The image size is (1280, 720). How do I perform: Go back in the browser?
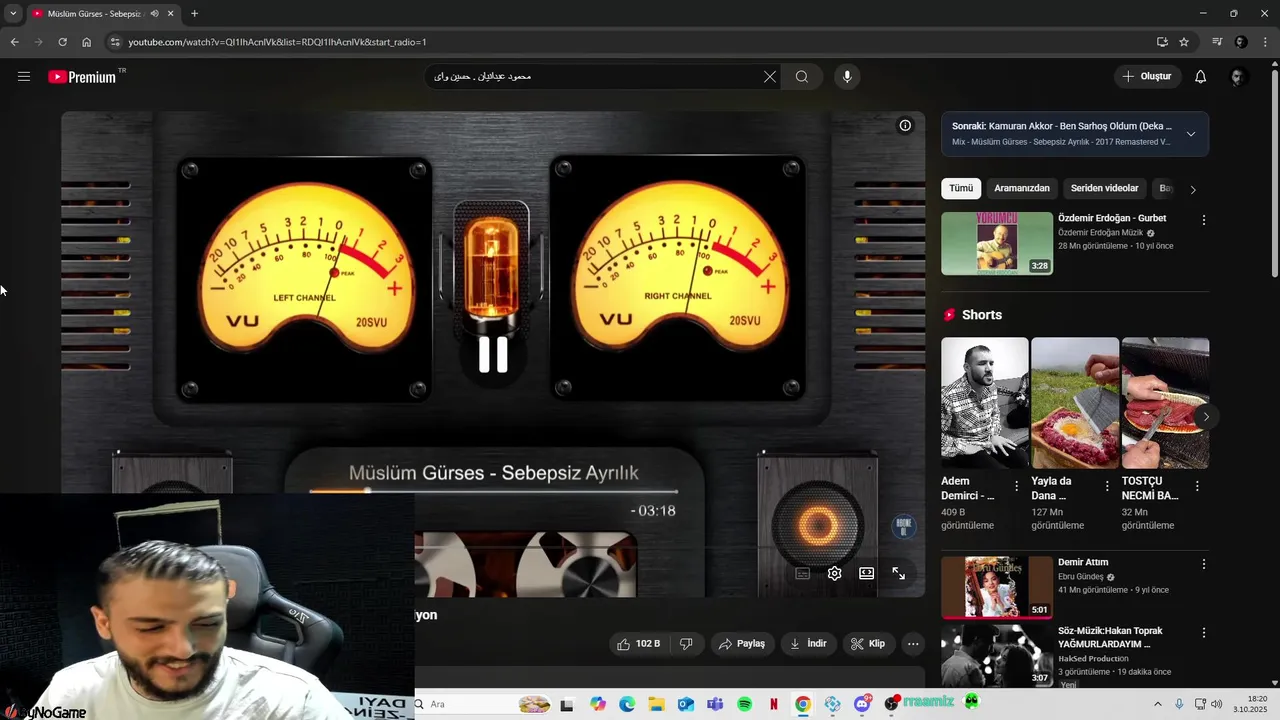[x=14, y=42]
